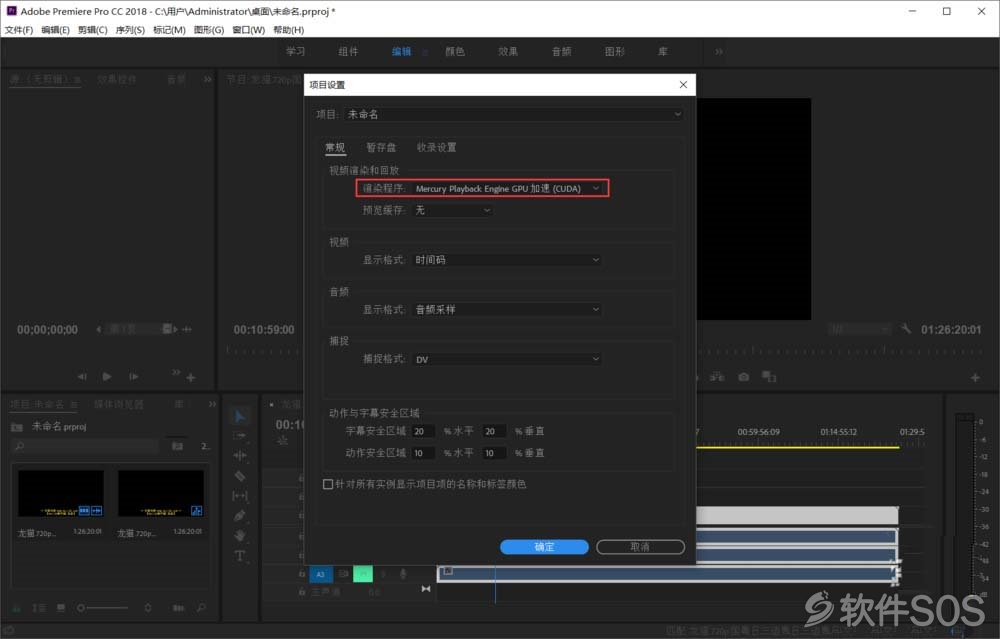1000x639 pixels.
Task: Toggle sync lock on track A3
Action: (343, 574)
